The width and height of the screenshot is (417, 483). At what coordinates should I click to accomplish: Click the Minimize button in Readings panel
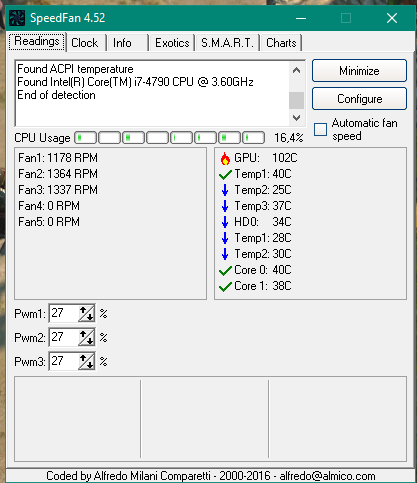click(359, 71)
